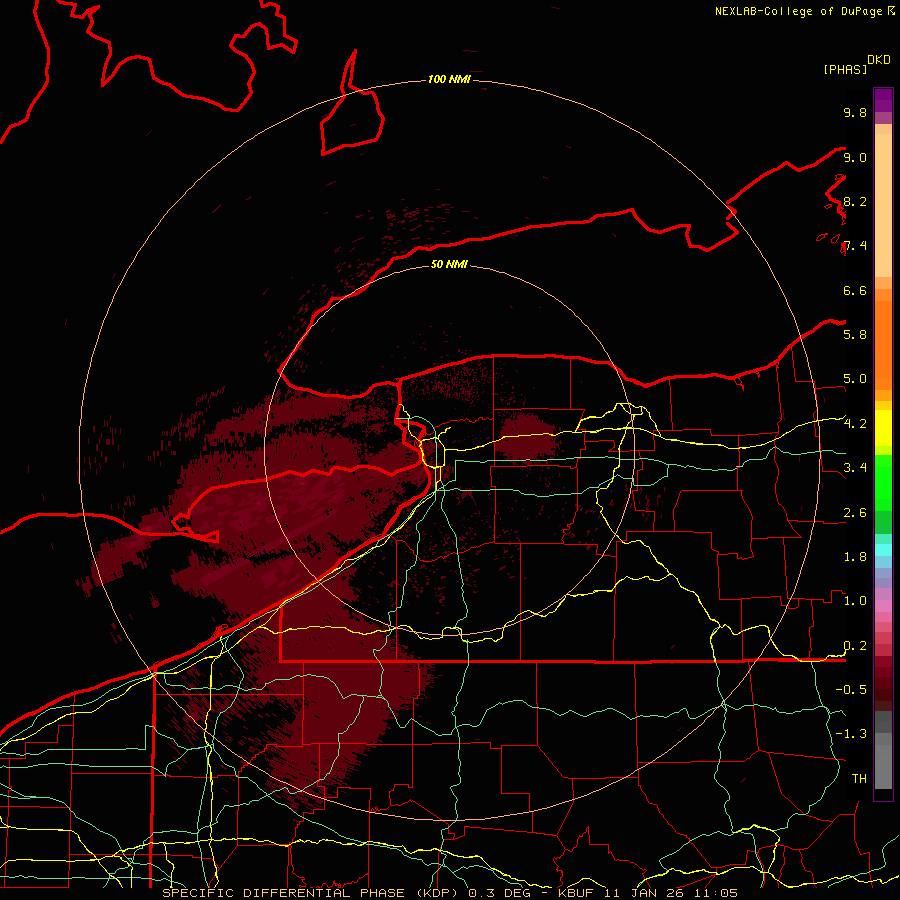Click the 7.4 scale label
Screen dimensions: 900x900
tap(855, 246)
